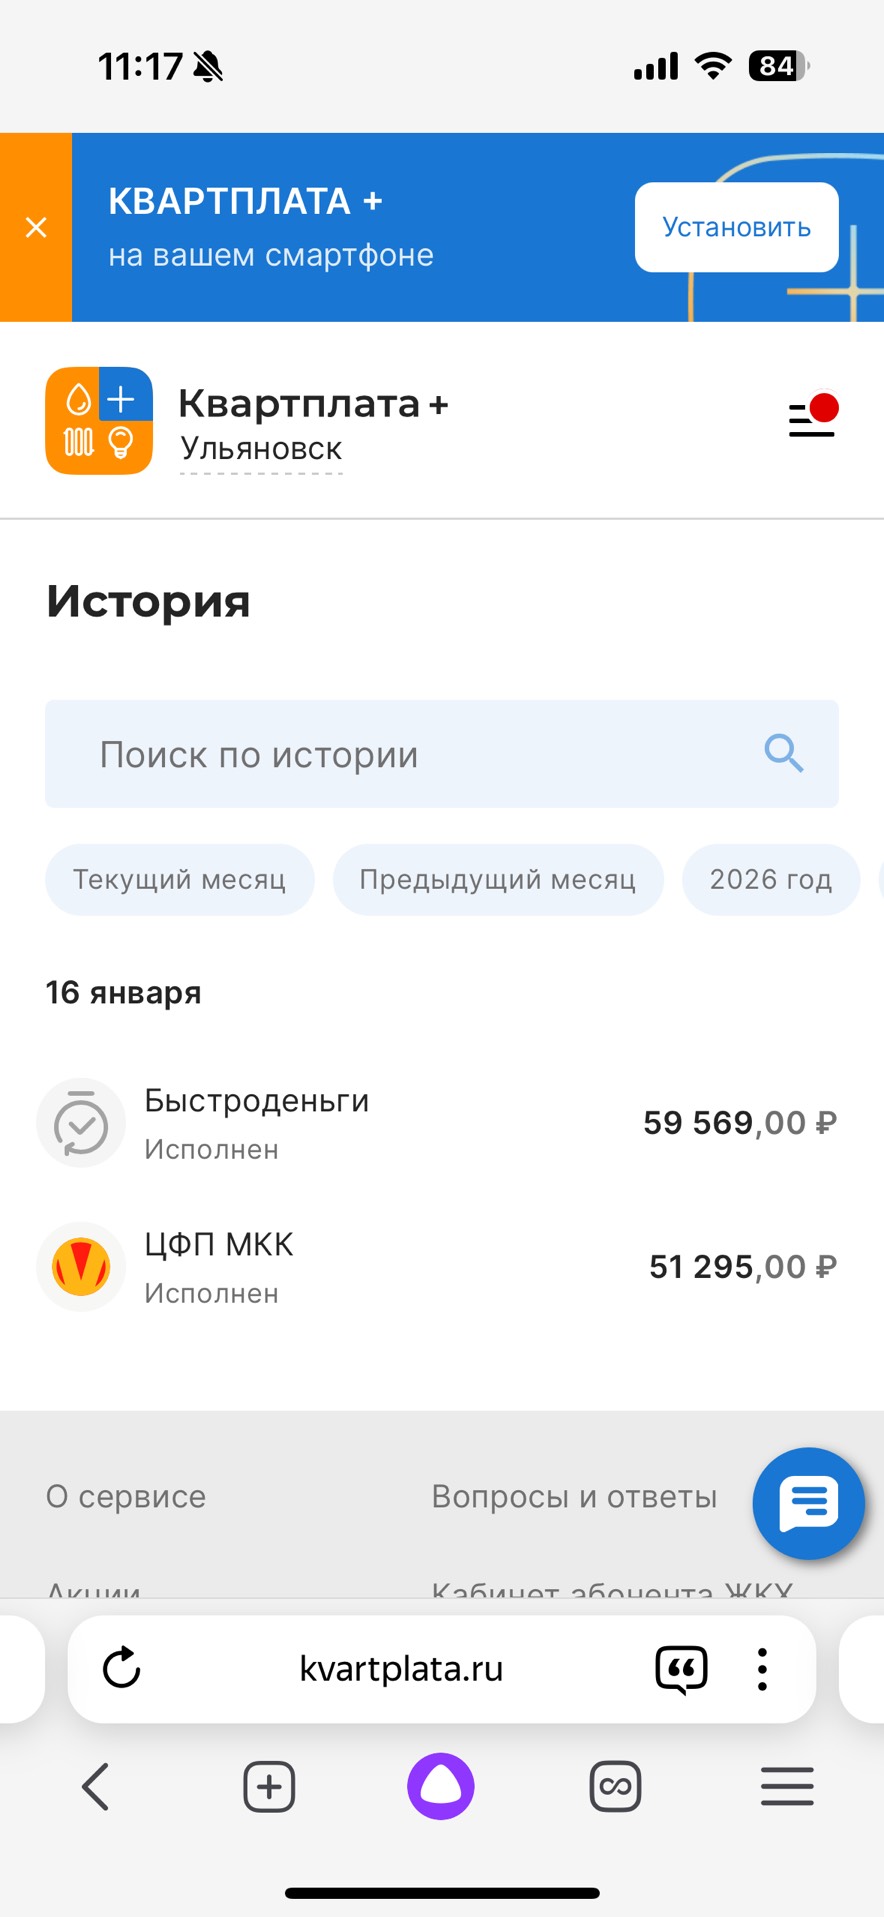Screen dimensions: 884x1917
Task: Open a new tab with the plus icon
Action: point(267,1787)
